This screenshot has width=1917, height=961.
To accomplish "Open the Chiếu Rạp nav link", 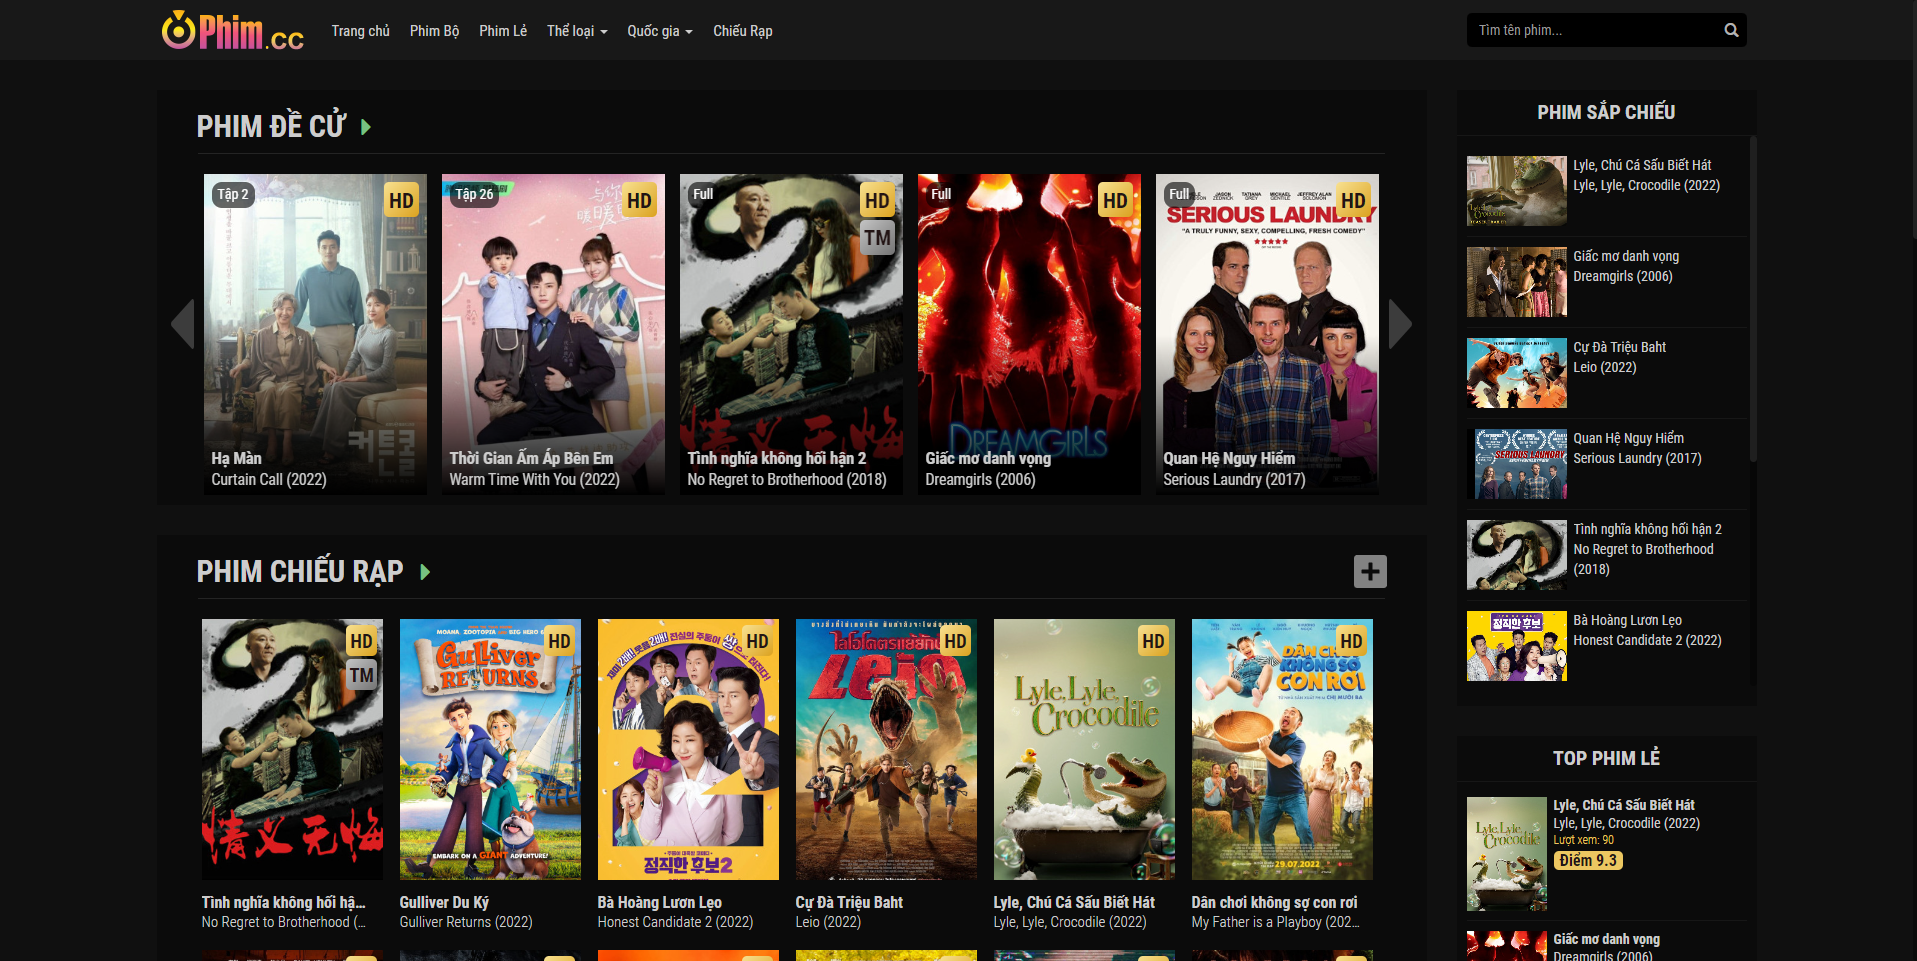I will coord(742,31).
